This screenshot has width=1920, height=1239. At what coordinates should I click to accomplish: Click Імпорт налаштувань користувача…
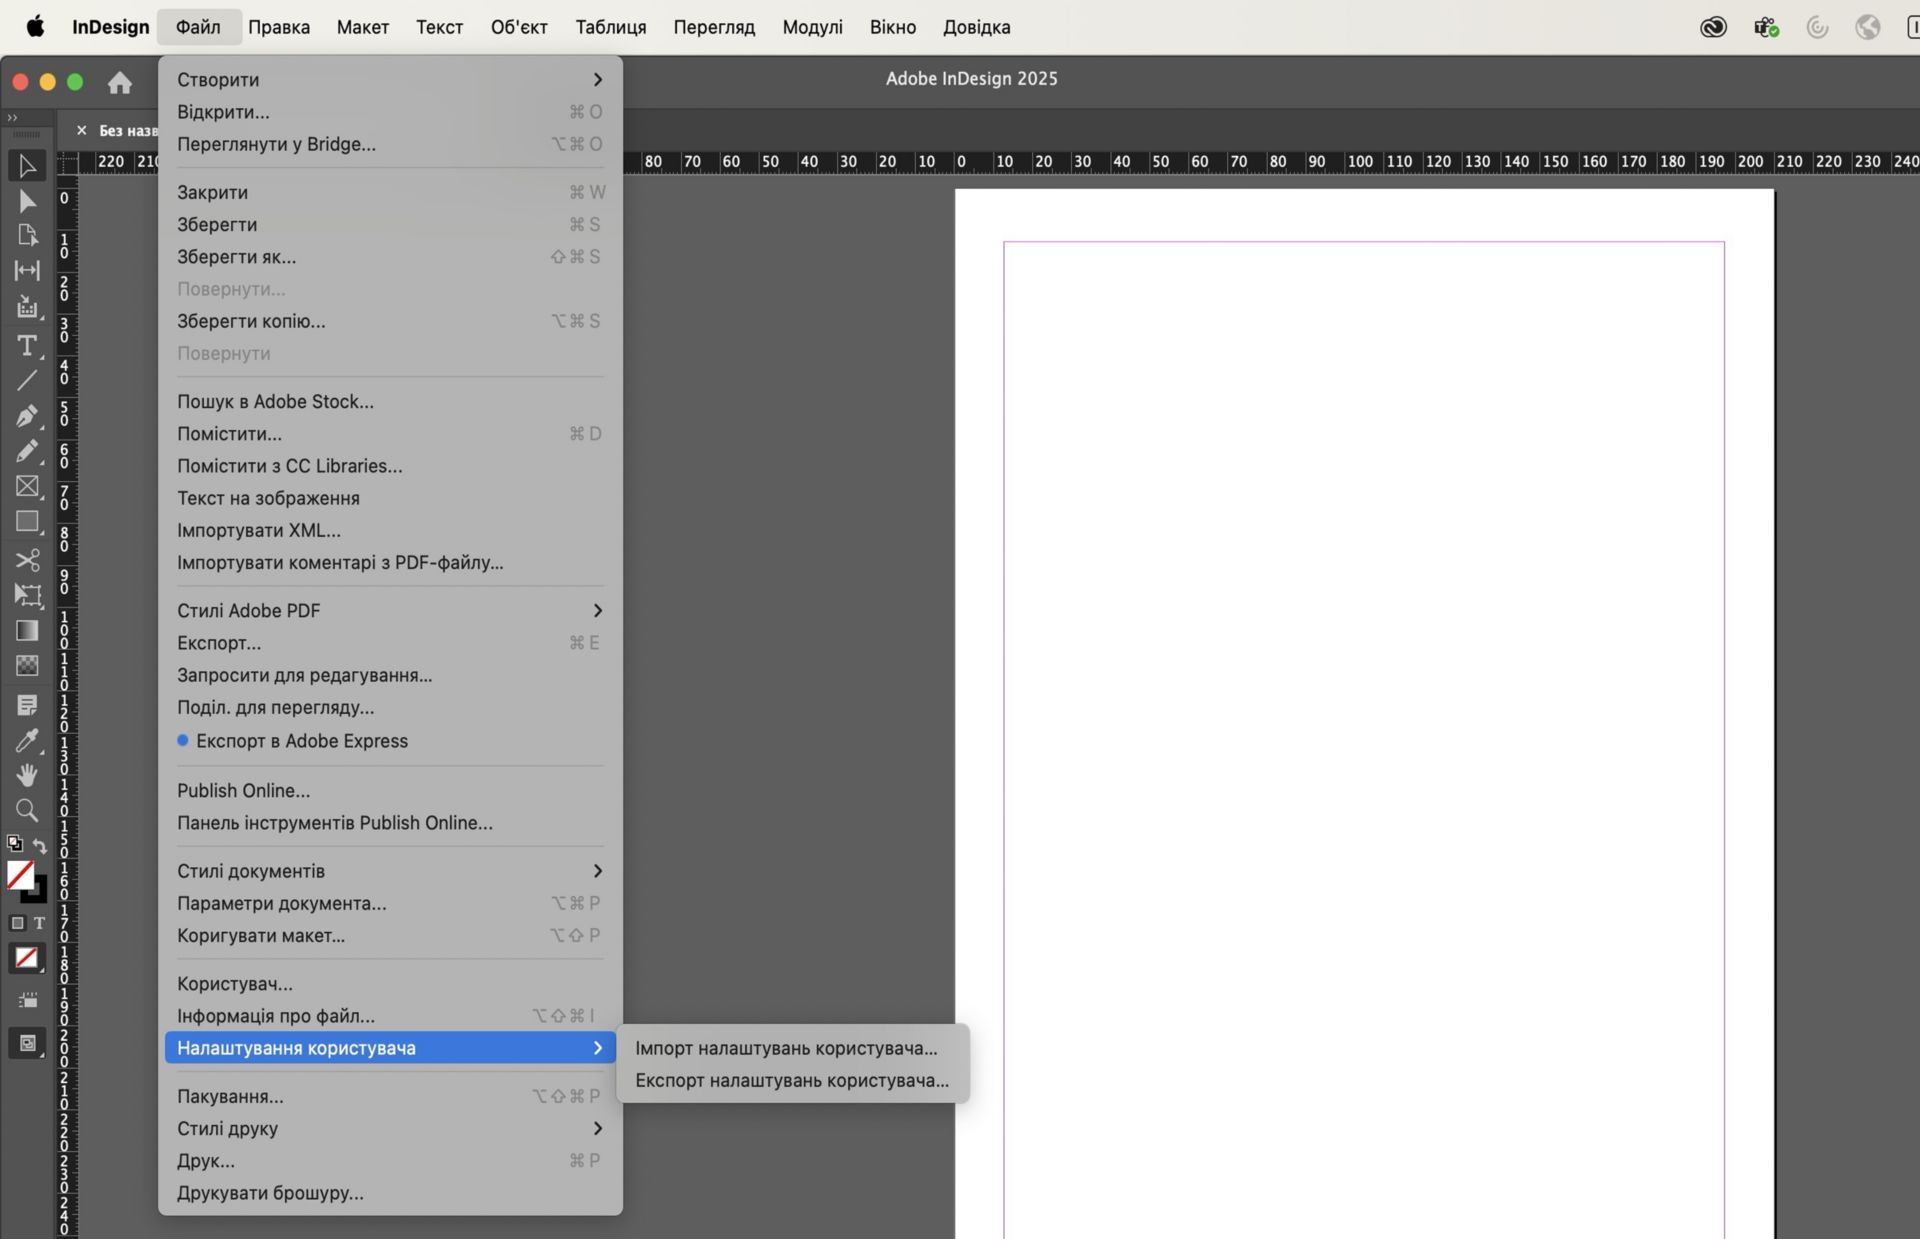786,1048
